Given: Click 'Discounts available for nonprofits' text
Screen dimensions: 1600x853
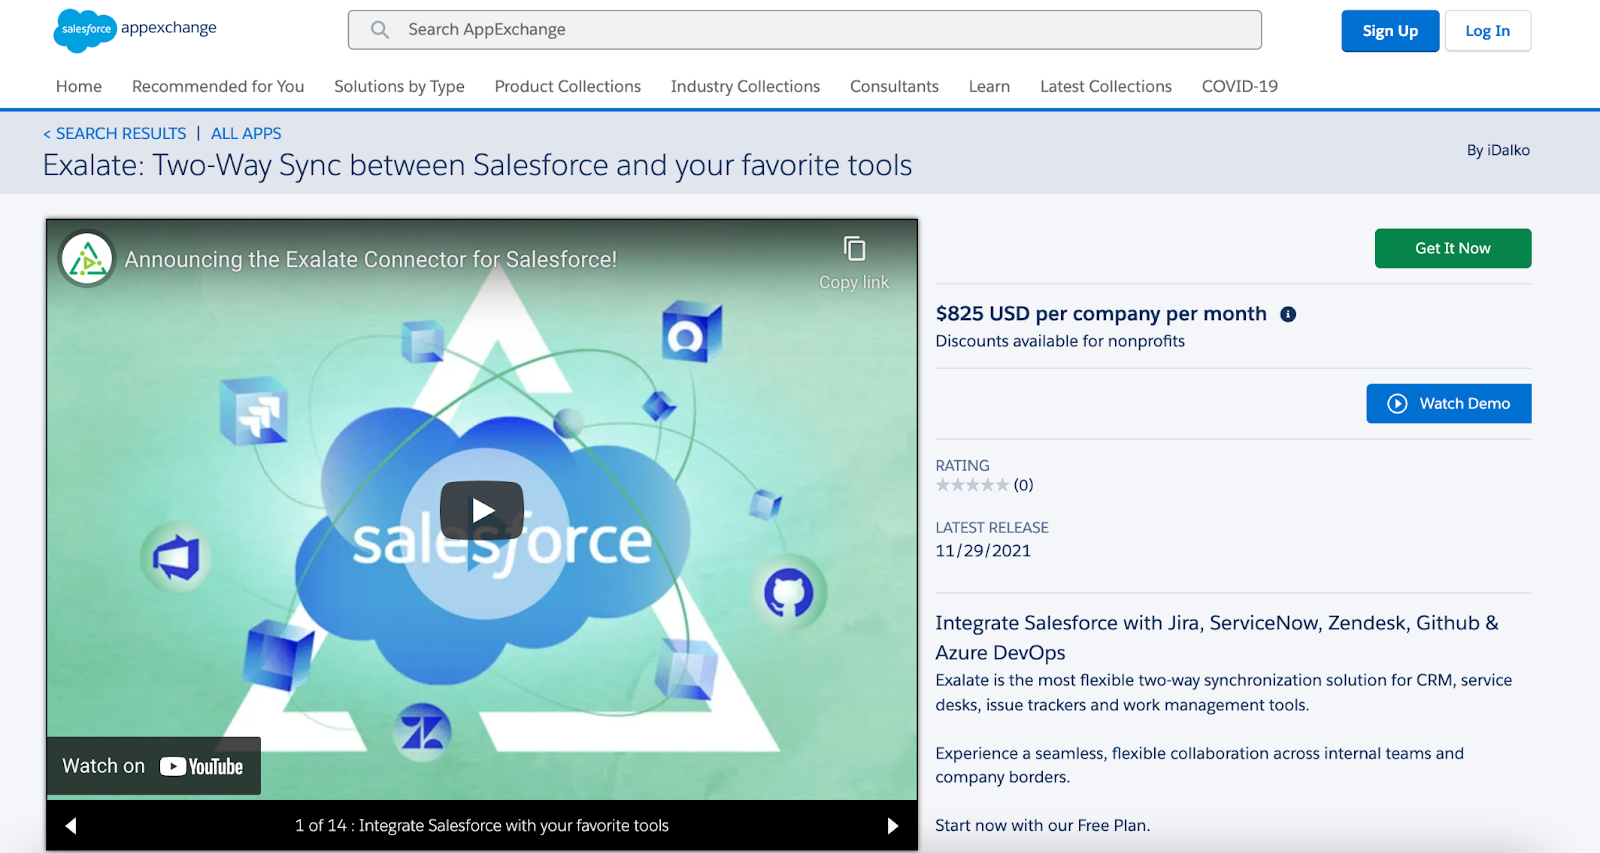Looking at the screenshot, I should tap(1060, 341).
